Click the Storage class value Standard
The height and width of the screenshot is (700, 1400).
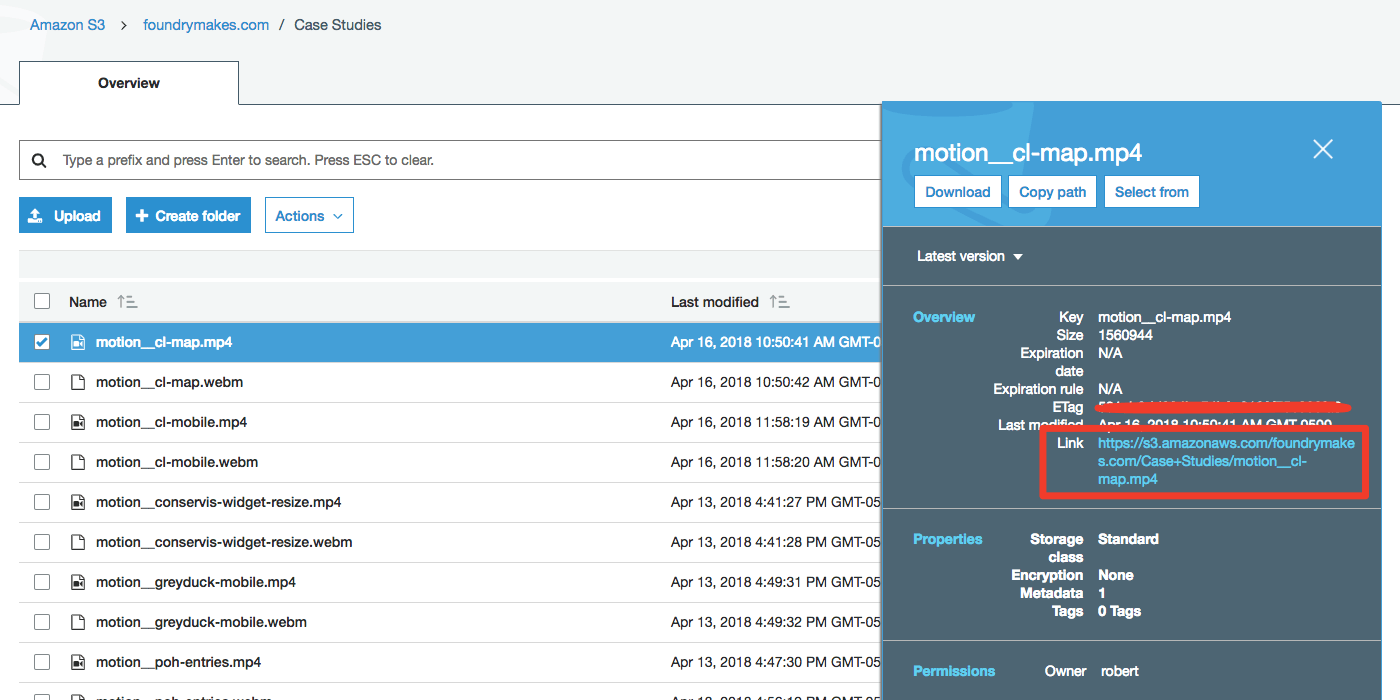[x=1128, y=539]
